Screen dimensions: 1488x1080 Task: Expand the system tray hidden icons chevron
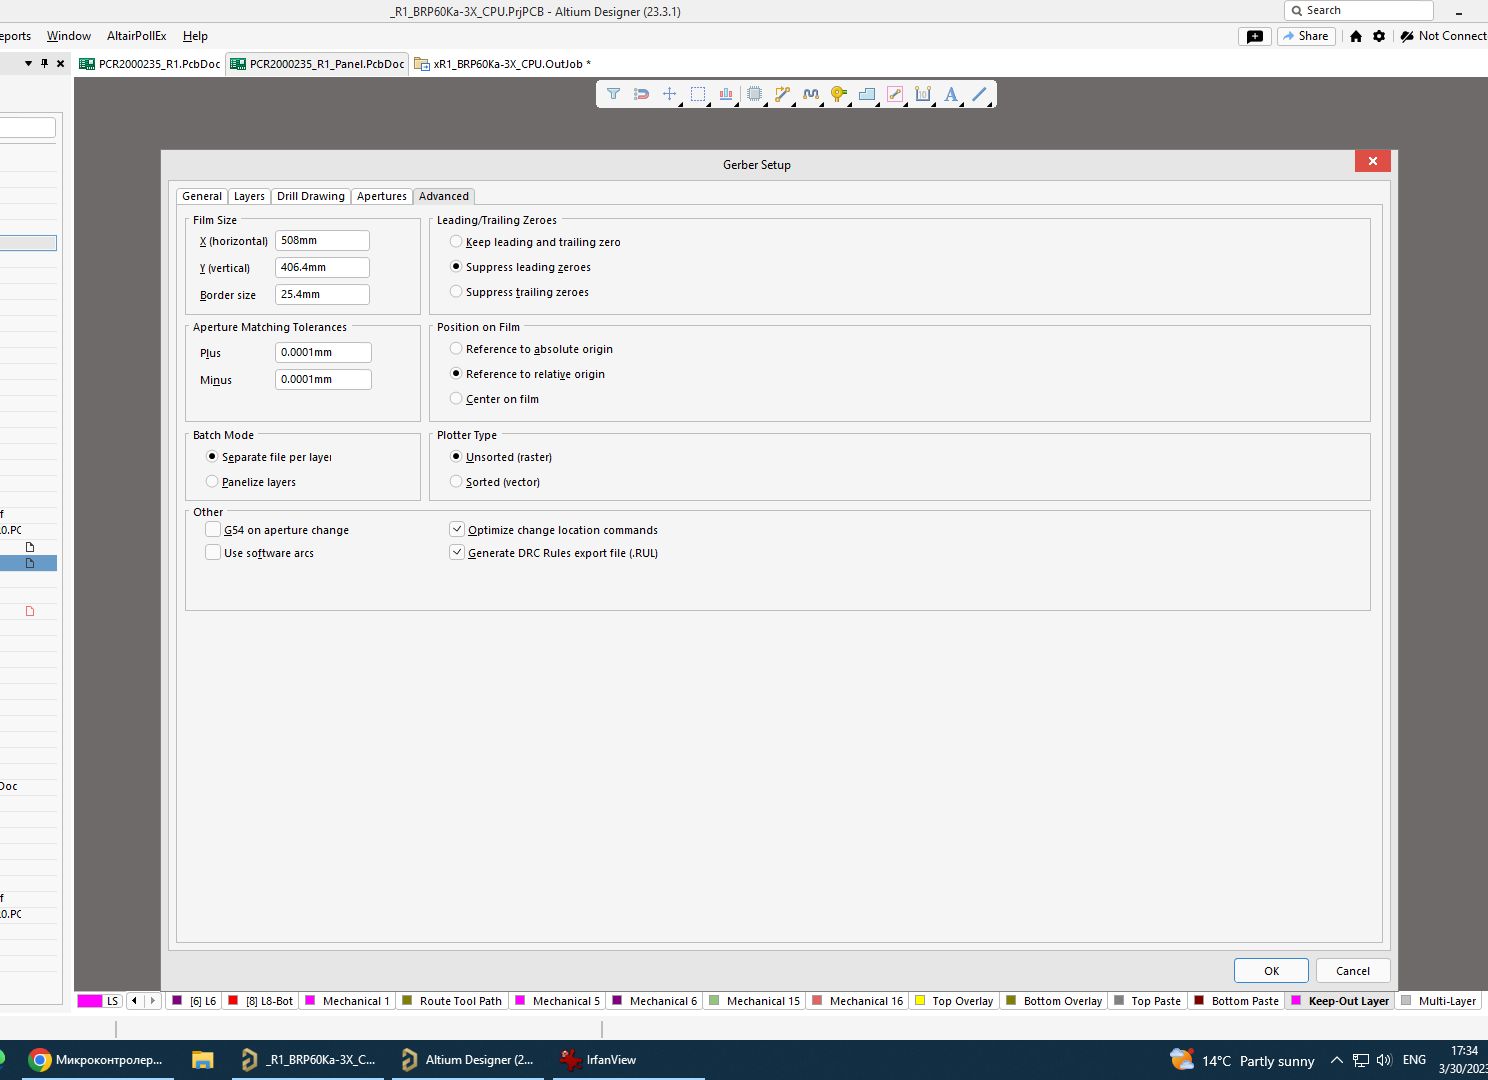[x=1336, y=1060]
